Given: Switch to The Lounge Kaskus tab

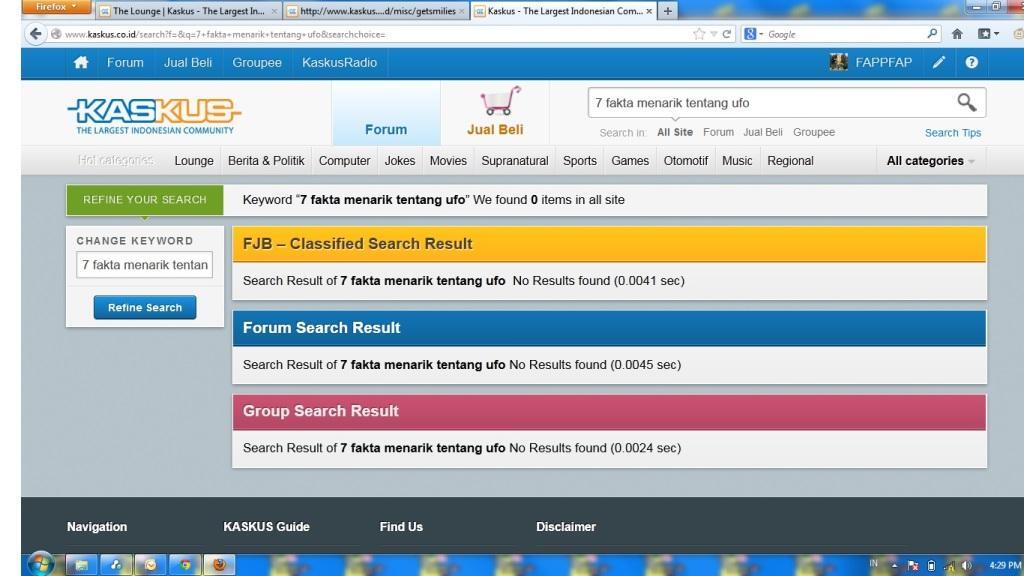Looking at the screenshot, I should (188, 11).
